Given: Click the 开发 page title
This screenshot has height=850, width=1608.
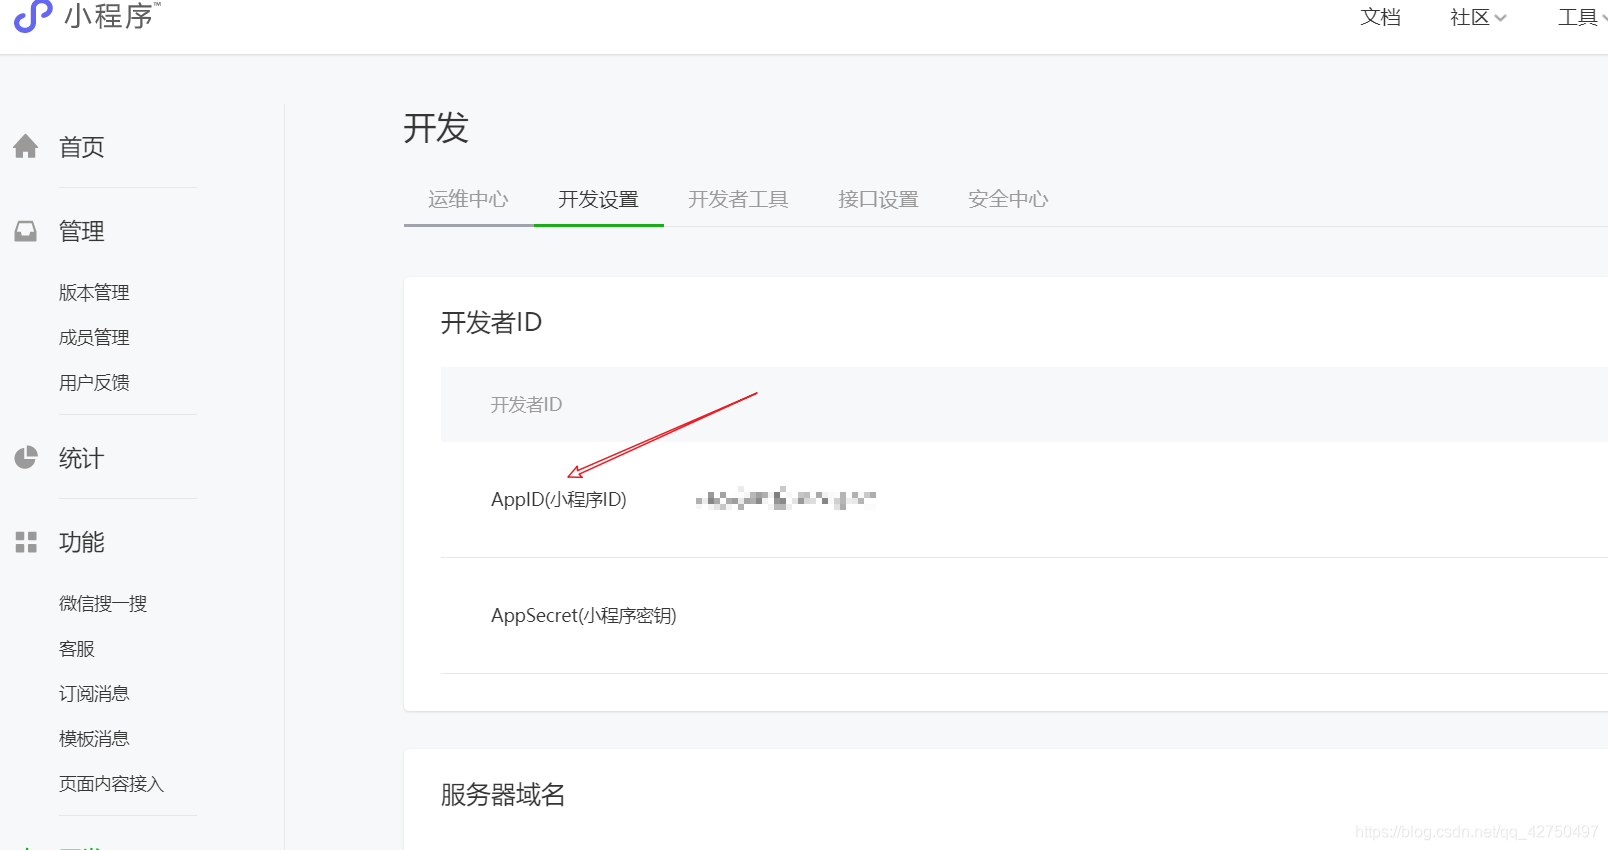Looking at the screenshot, I should click(436, 128).
